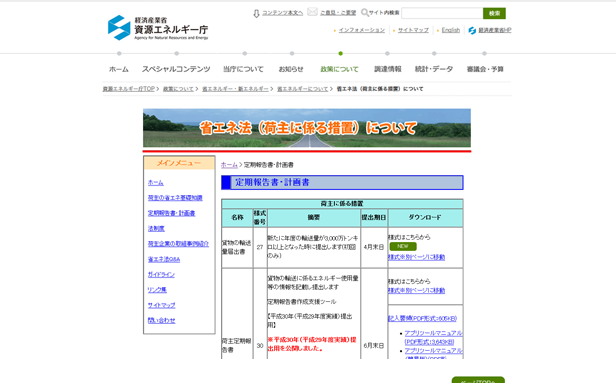Open the ホーム navigation menu item
Image resolution: width=616 pixels, height=383 pixels.
coord(119,69)
